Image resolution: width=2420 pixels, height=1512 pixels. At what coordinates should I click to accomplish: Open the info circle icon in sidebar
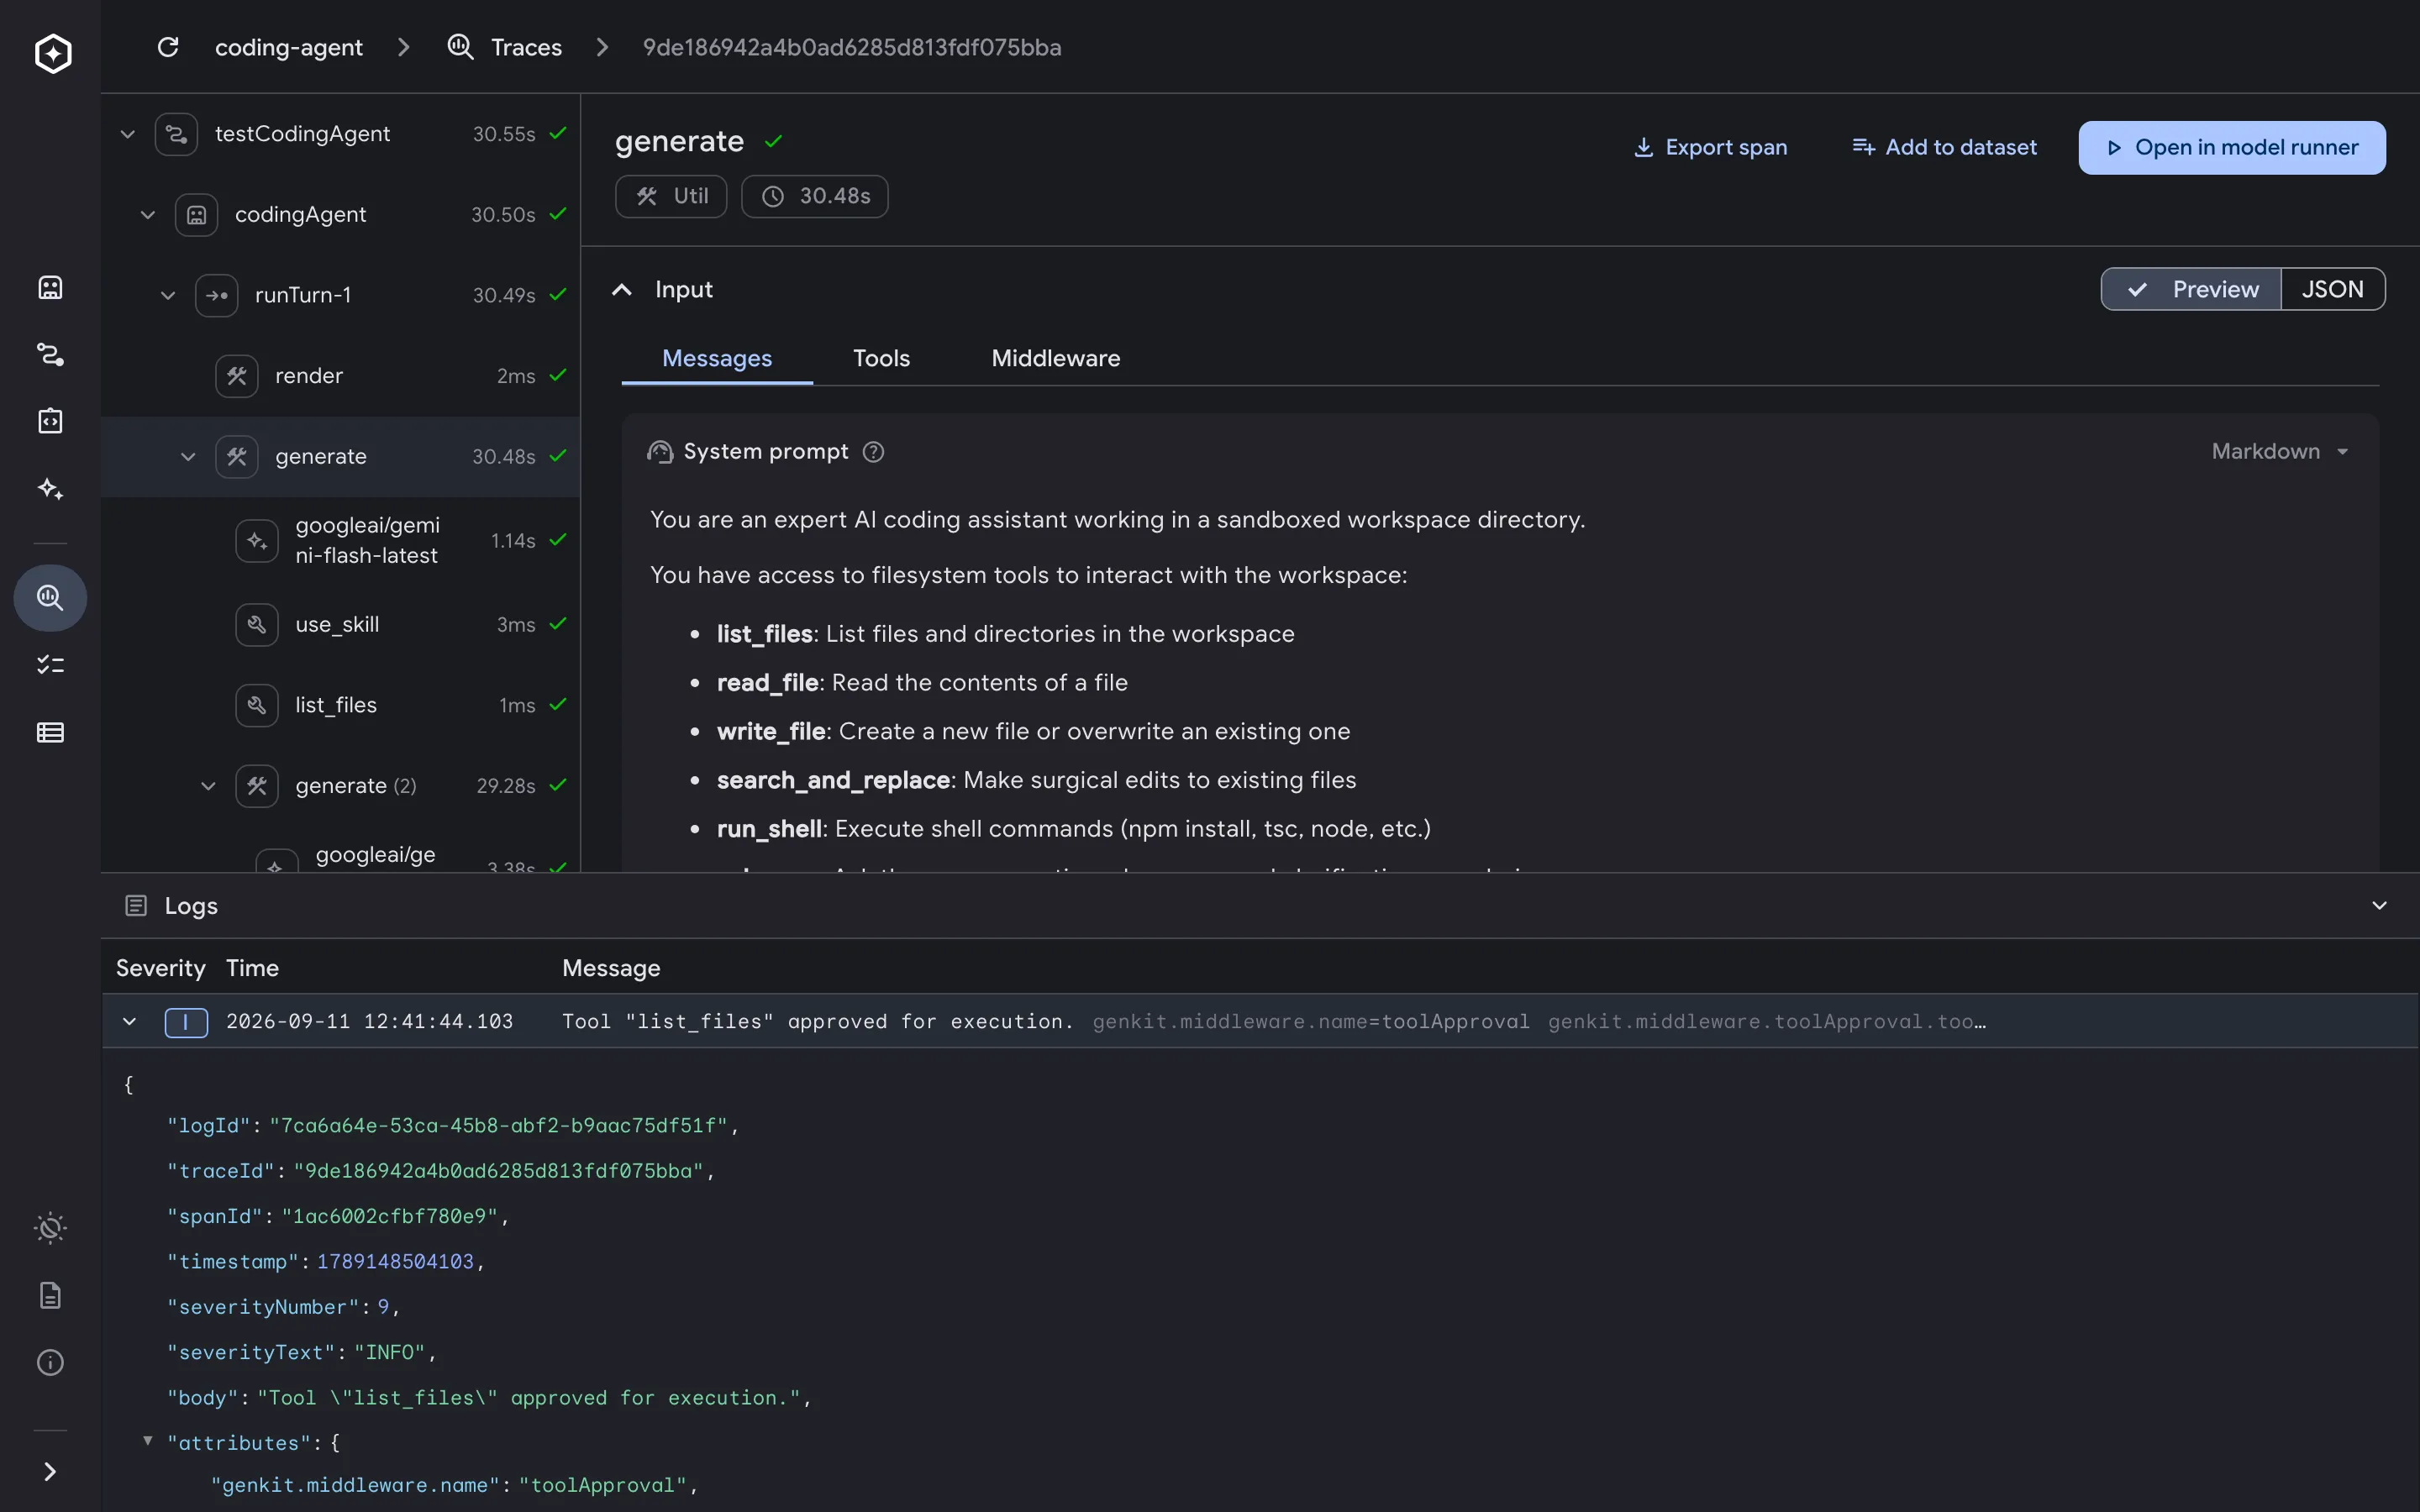click(50, 1363)
